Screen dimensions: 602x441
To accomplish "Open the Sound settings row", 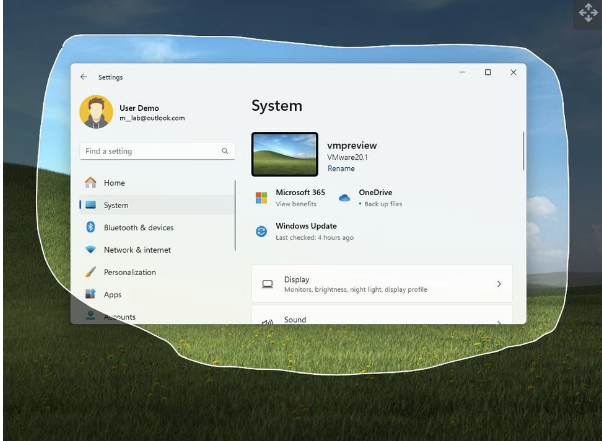I will [382, 315].
